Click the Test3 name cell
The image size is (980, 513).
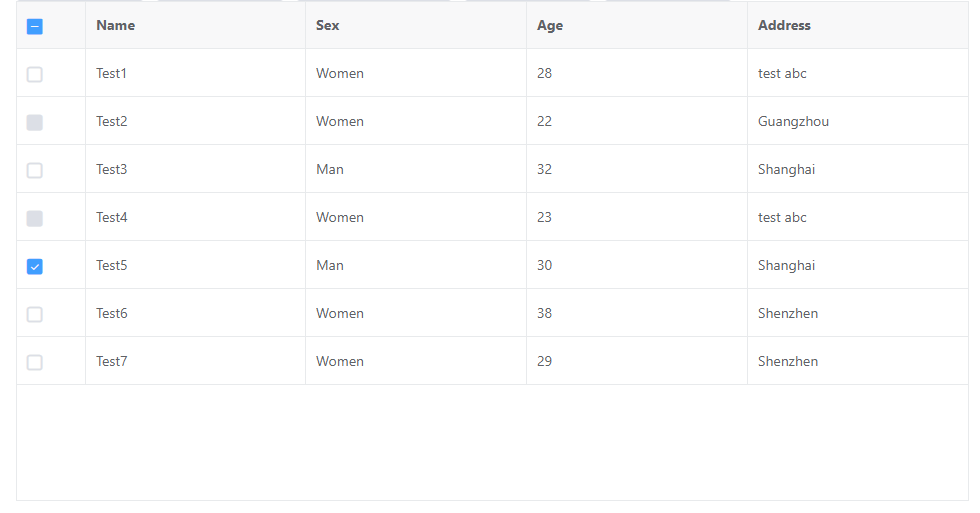click(x=112, y=170)
